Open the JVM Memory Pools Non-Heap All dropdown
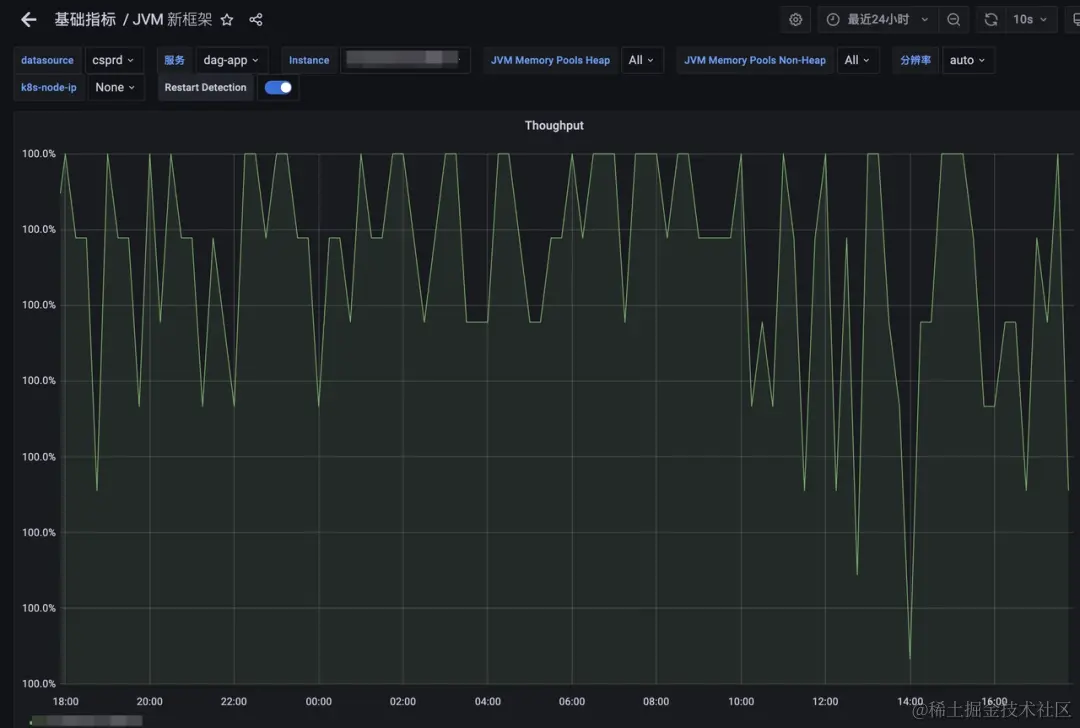The image size is (1080, 728). (857, 60)
